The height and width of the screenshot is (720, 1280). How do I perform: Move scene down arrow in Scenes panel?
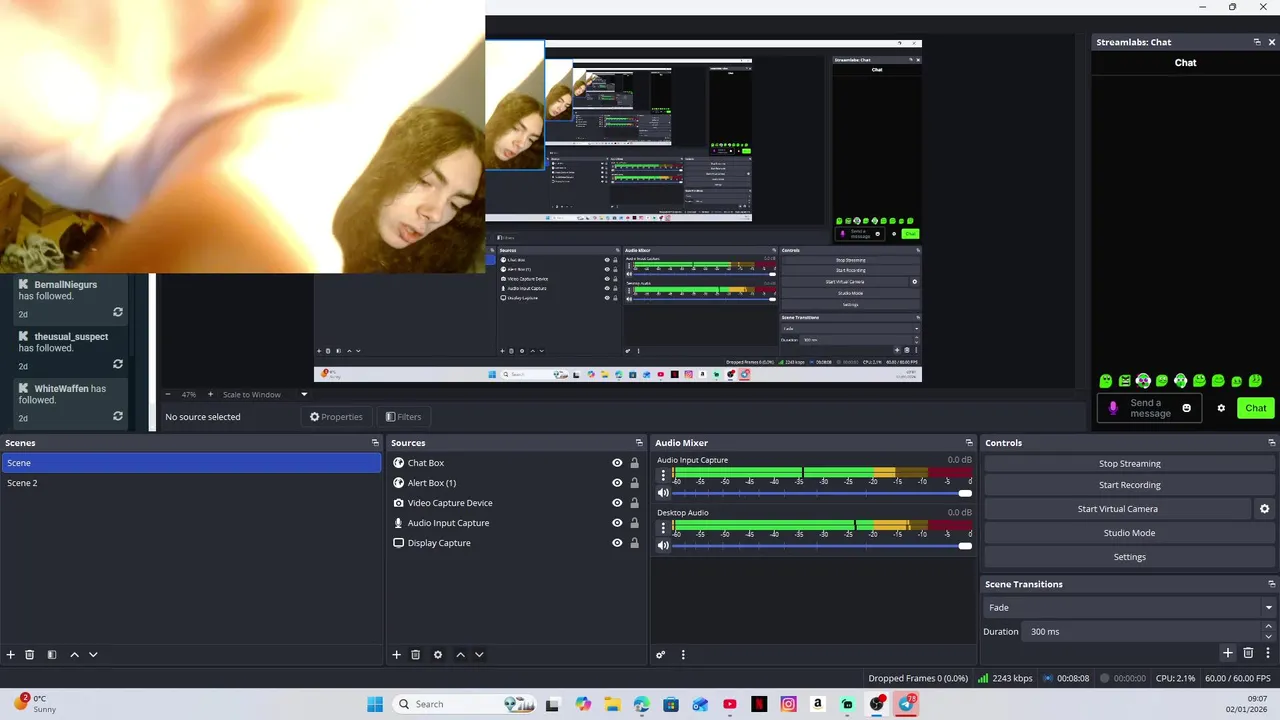(x=93, y=655)
